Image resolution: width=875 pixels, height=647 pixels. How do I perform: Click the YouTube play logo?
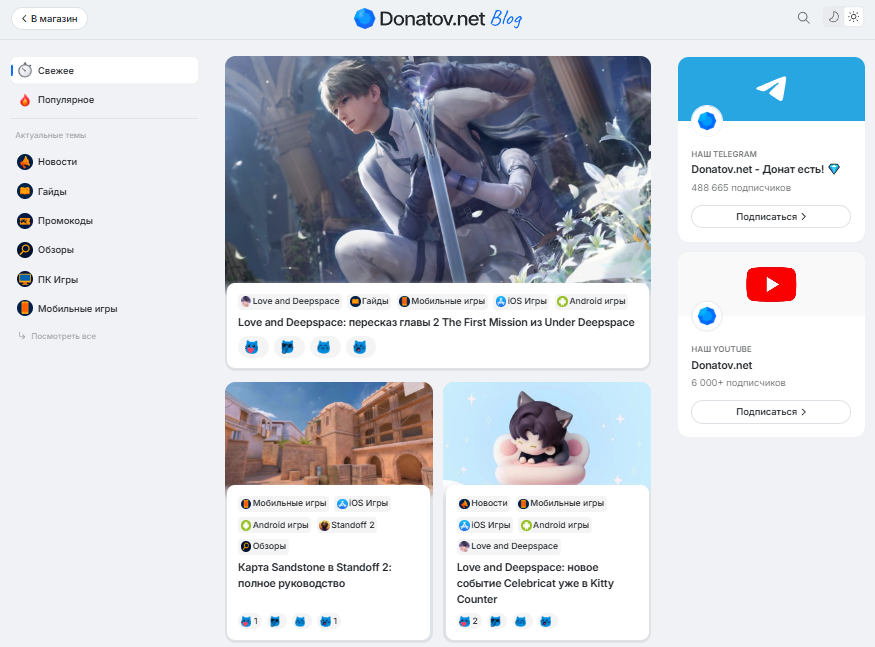click(771, 284)
